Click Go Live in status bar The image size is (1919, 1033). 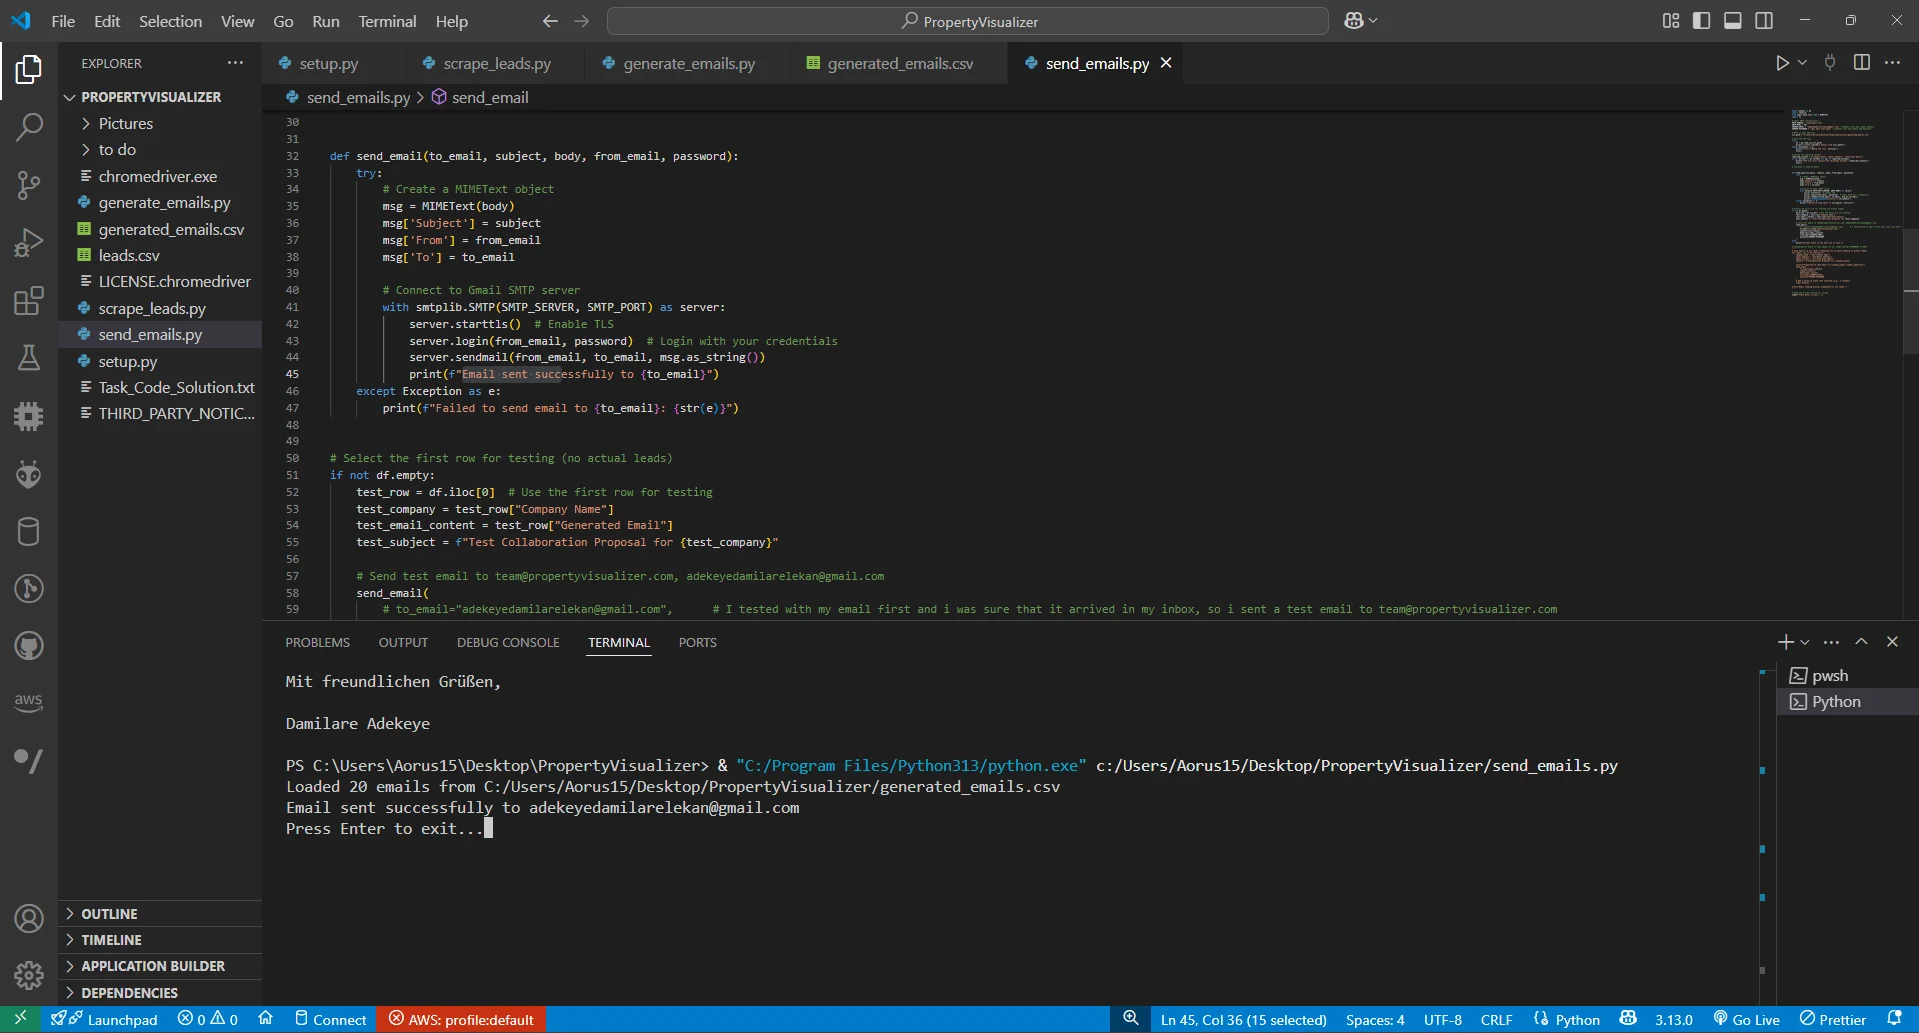1747,1019
